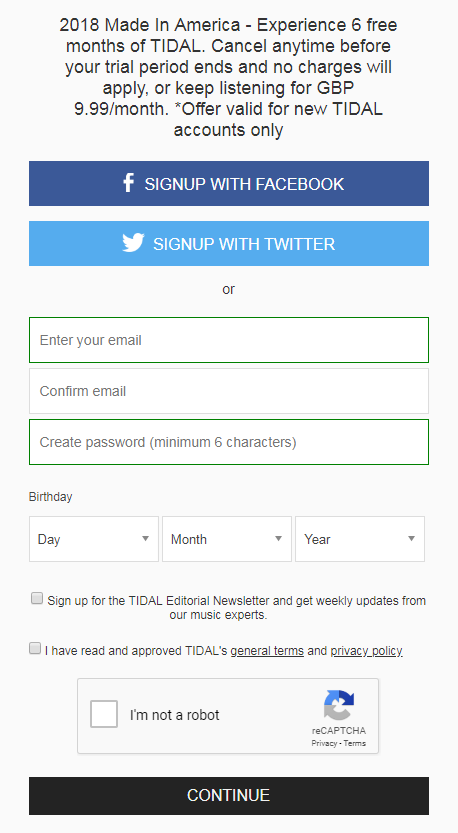This screenshot has height=833, width=458.
Task: Open the Day dropdown
Action: 94,539
